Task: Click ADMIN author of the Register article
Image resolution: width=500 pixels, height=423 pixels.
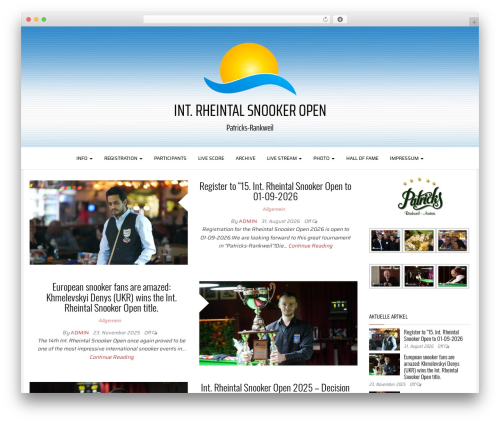Action: pos(248,221)
